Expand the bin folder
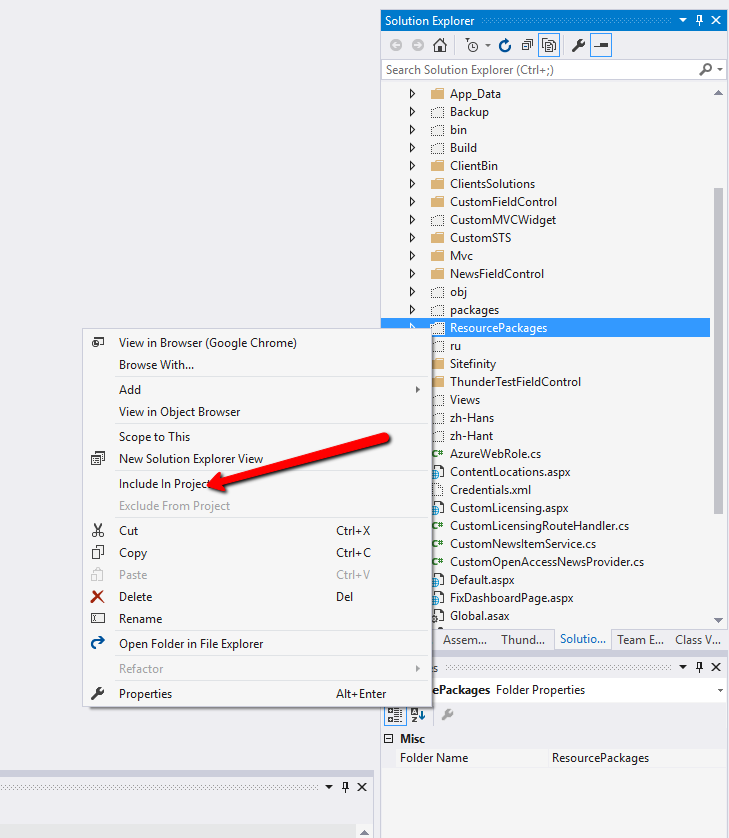This screenshot has height=838, width=729. (x=412, y=130)
